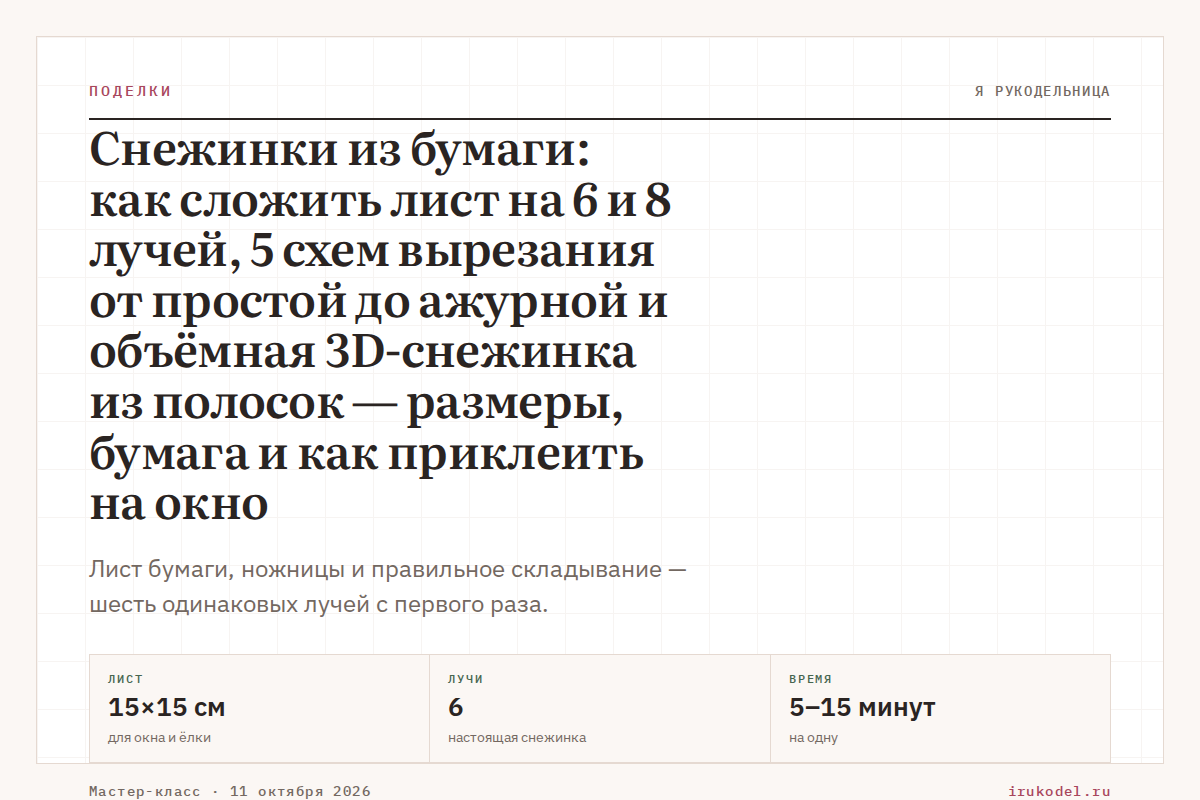Click the subtitle starting 'Лист бумаги, ножницы'
1200x800 pixels.
tap(388, 588)
